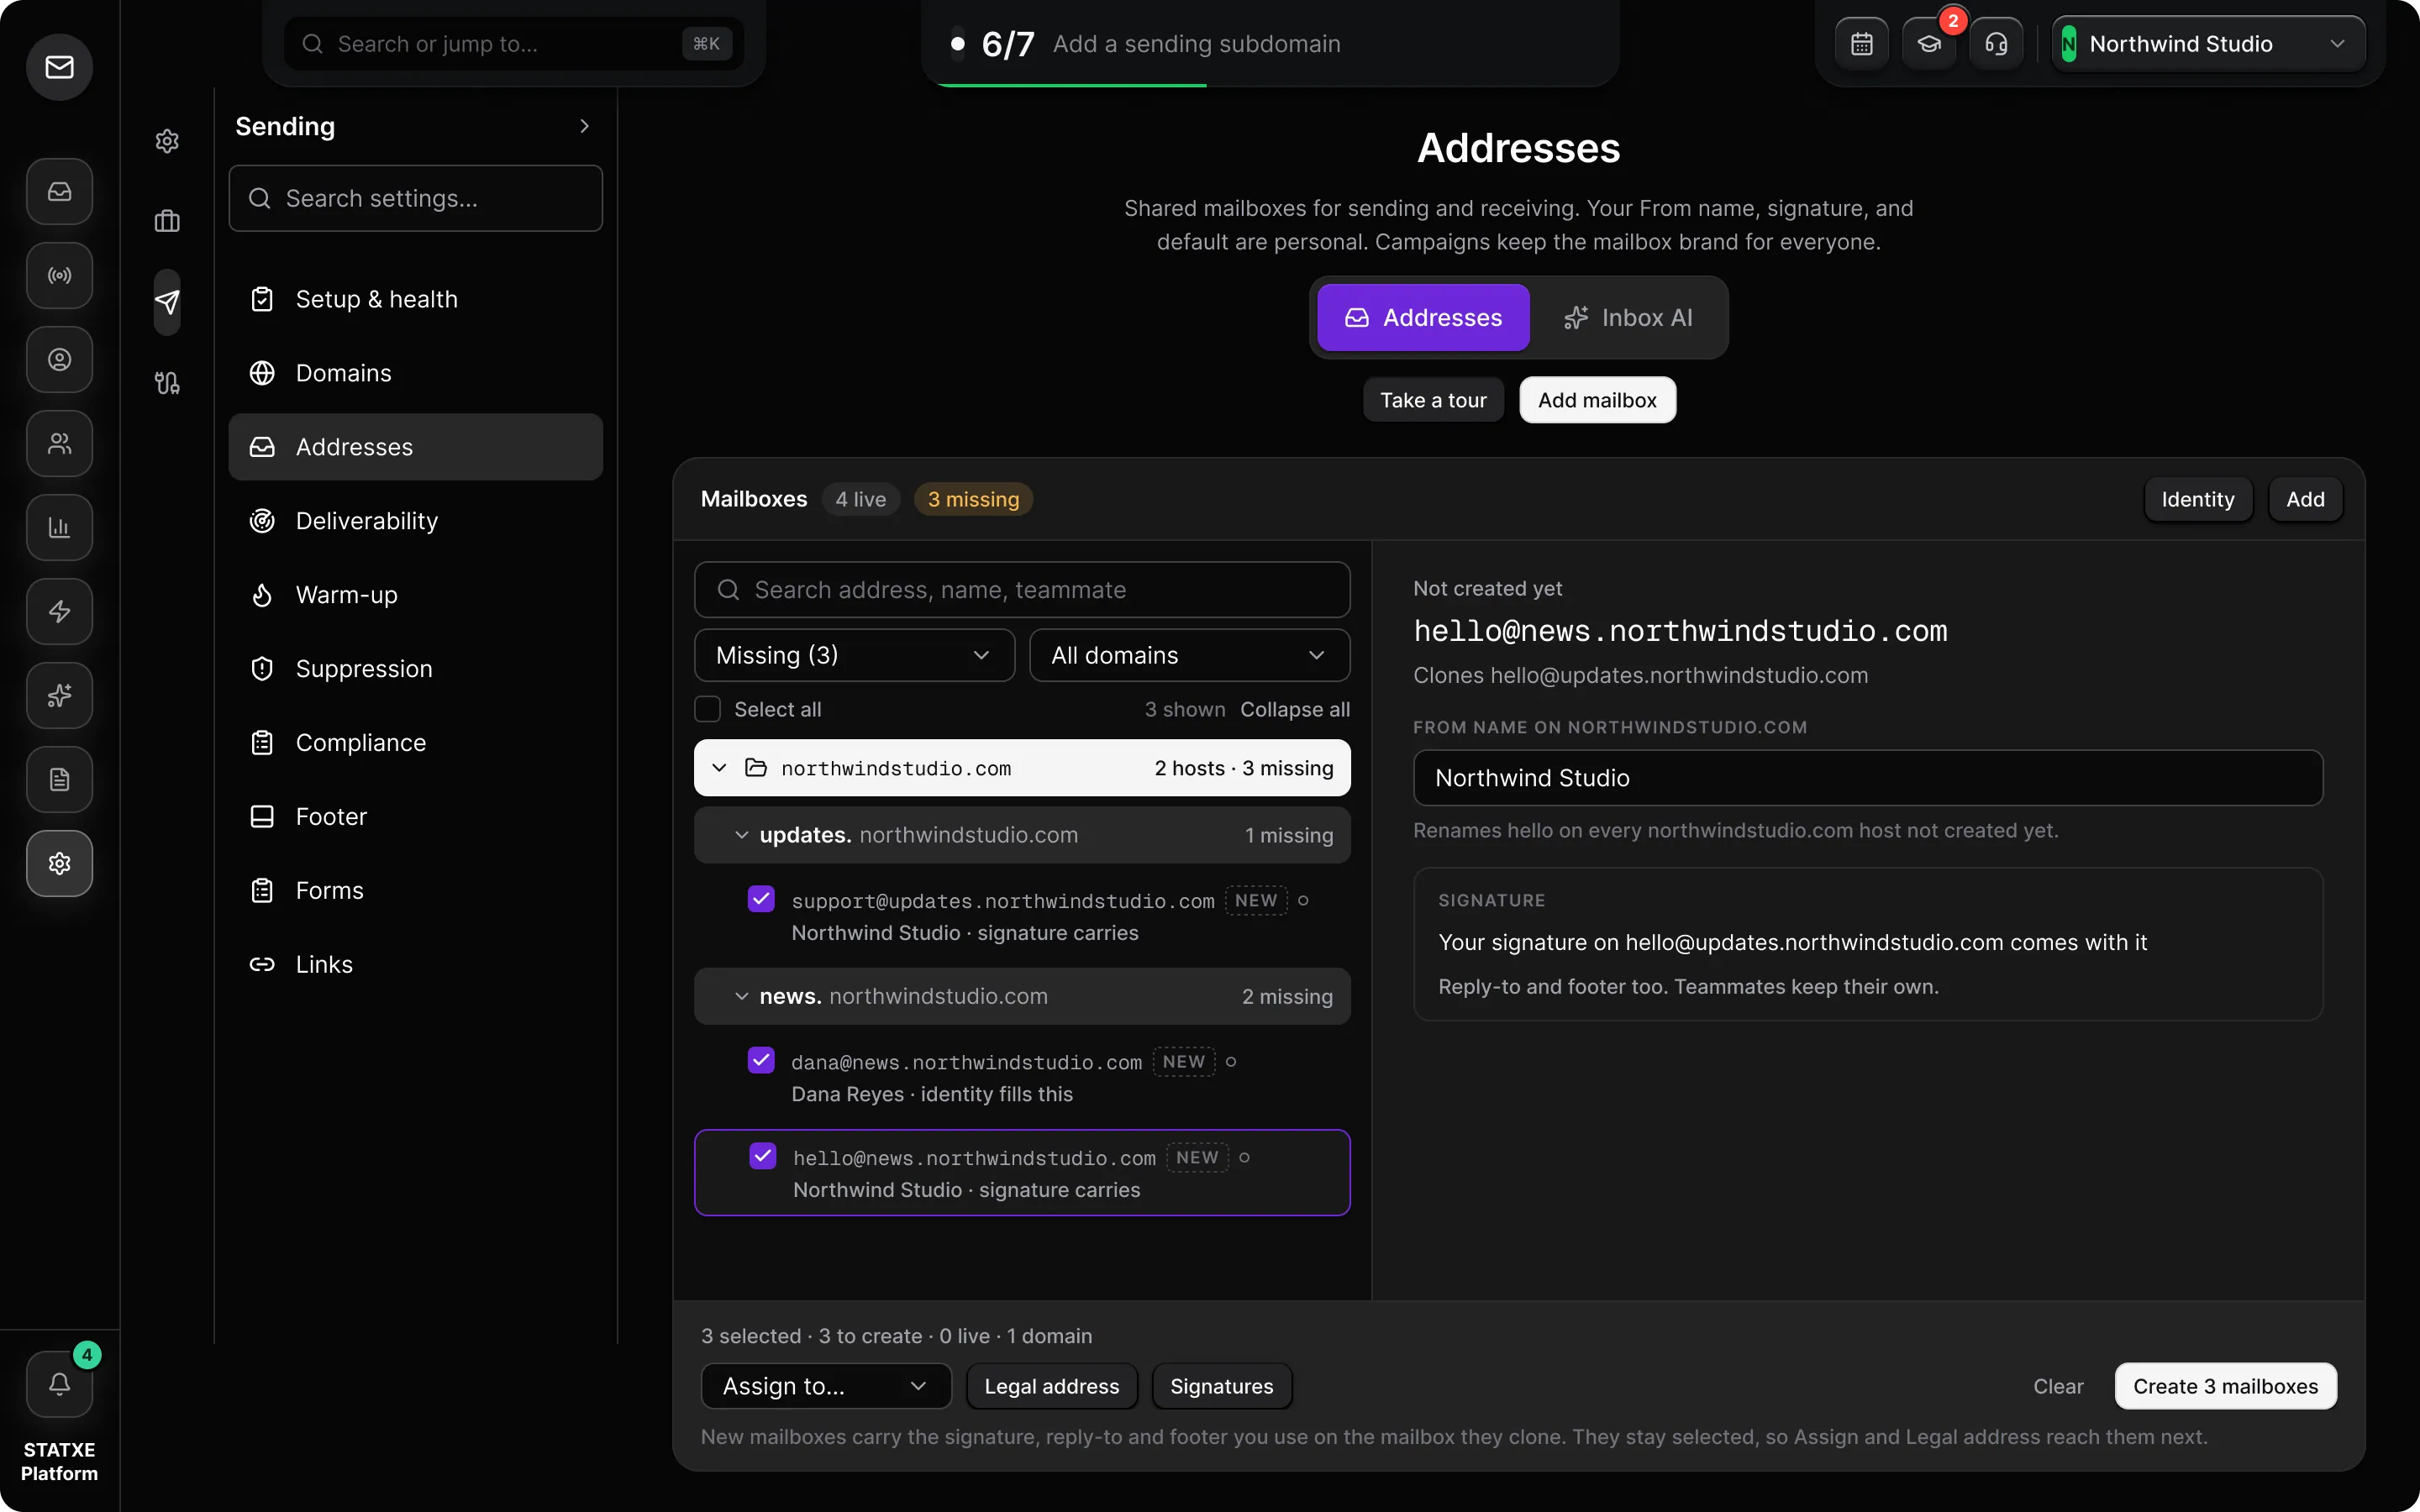
Task: Open the inbox tray icon in the left rail
Action: click(59, 191)
